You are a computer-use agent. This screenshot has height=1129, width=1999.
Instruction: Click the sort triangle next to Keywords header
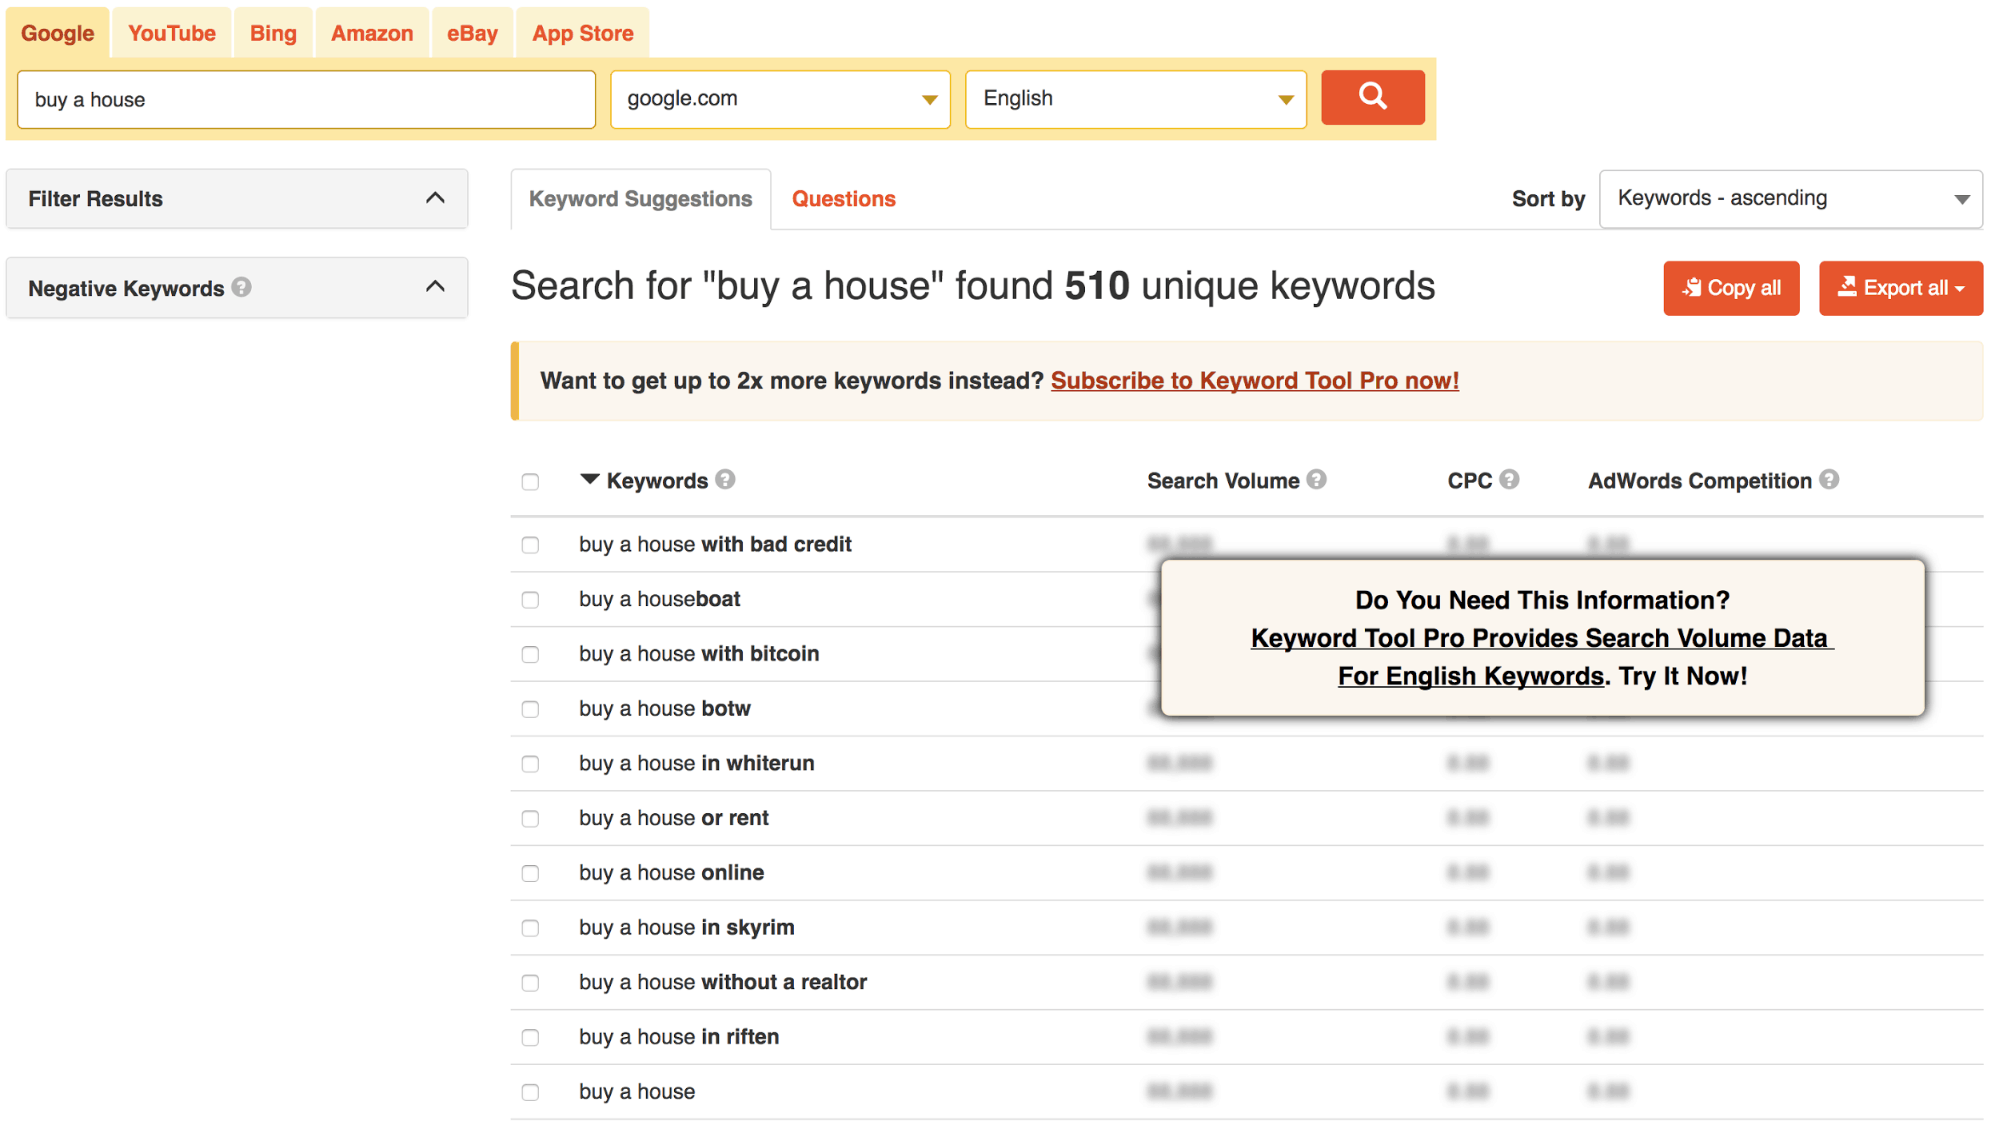tap(590, 479)
